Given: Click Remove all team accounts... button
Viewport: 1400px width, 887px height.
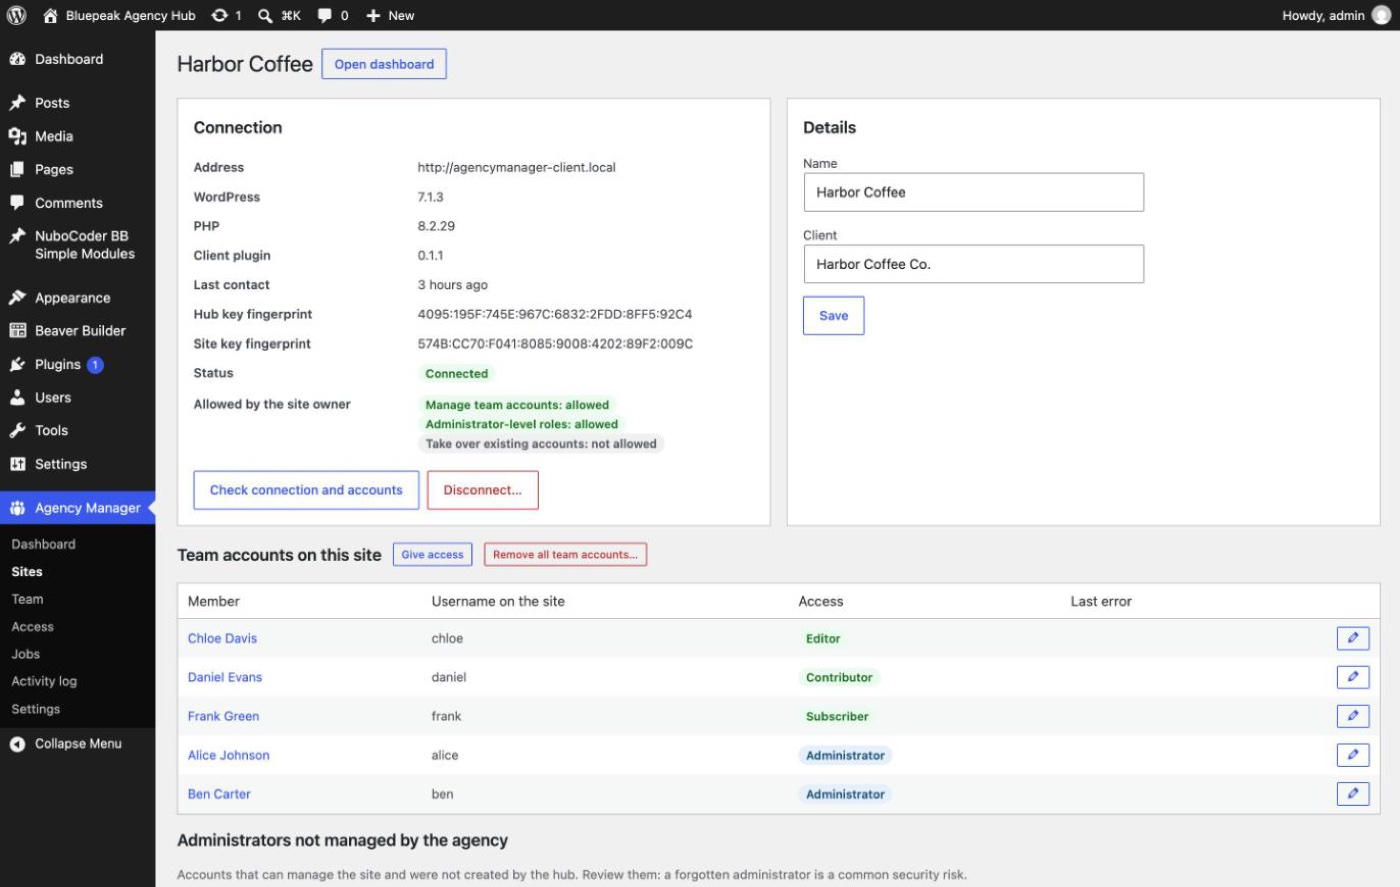Looking at the screenshot, I should [565, 554].
